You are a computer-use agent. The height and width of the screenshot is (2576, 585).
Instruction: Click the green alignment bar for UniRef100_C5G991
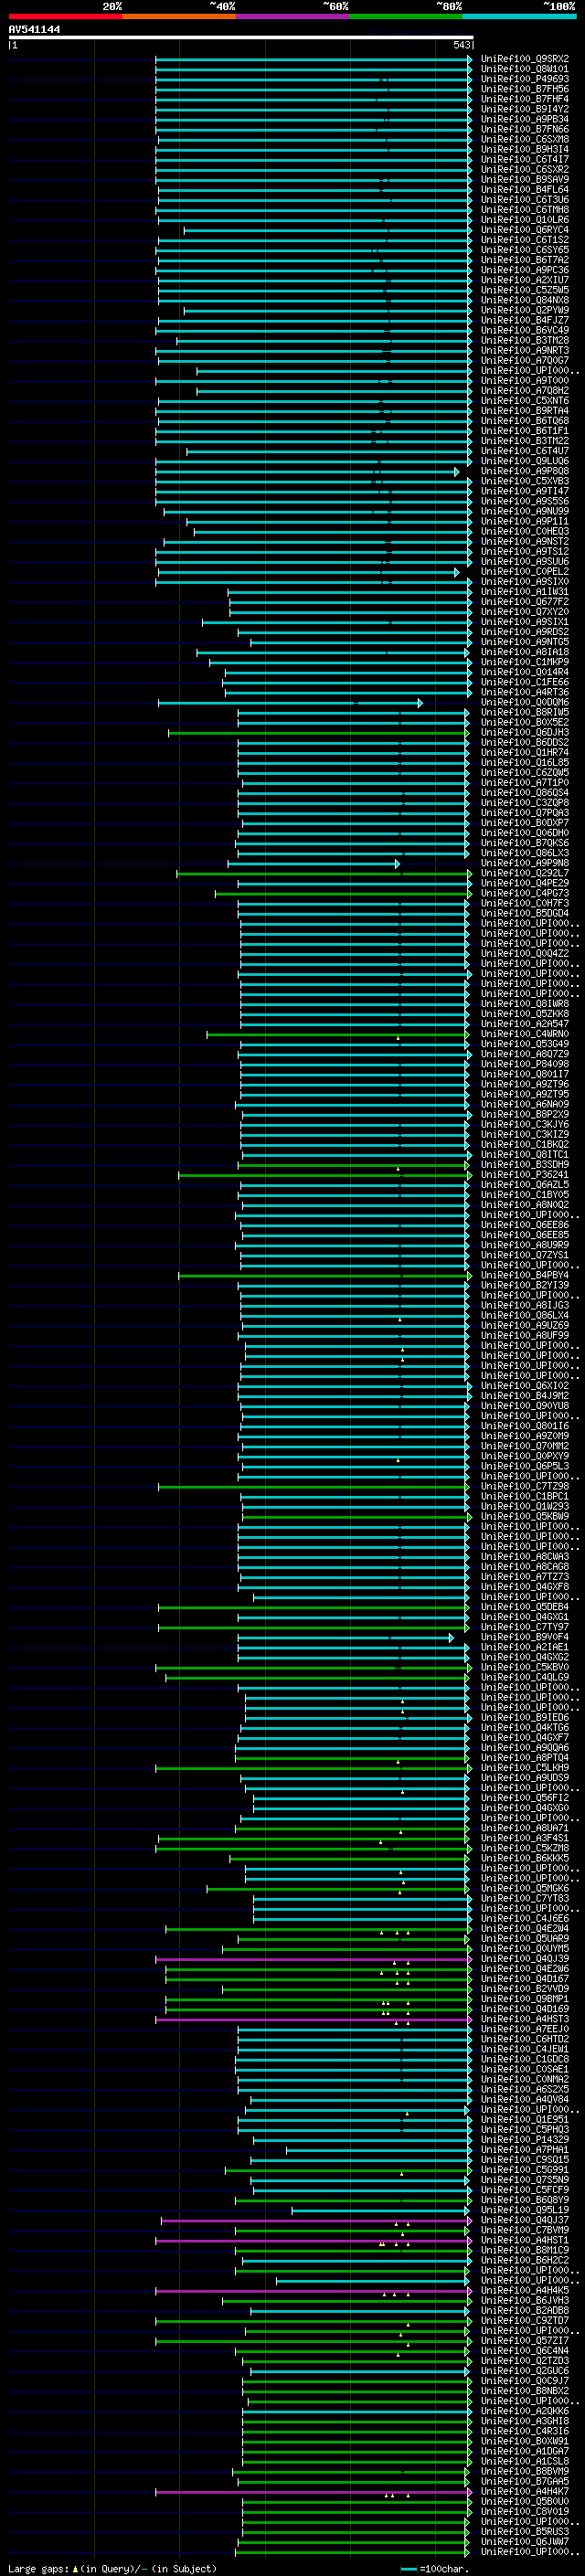point(348,2171)
